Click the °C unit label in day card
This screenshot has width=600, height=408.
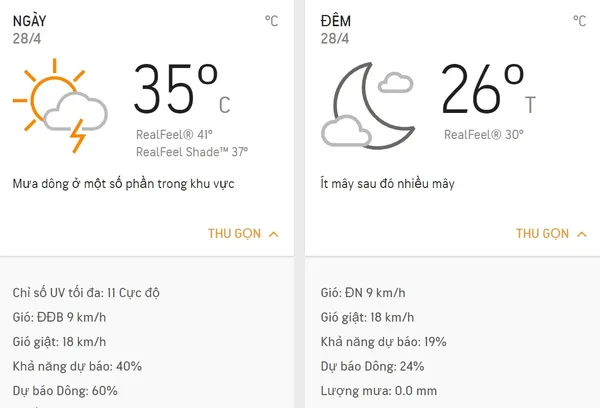point(272,21)
